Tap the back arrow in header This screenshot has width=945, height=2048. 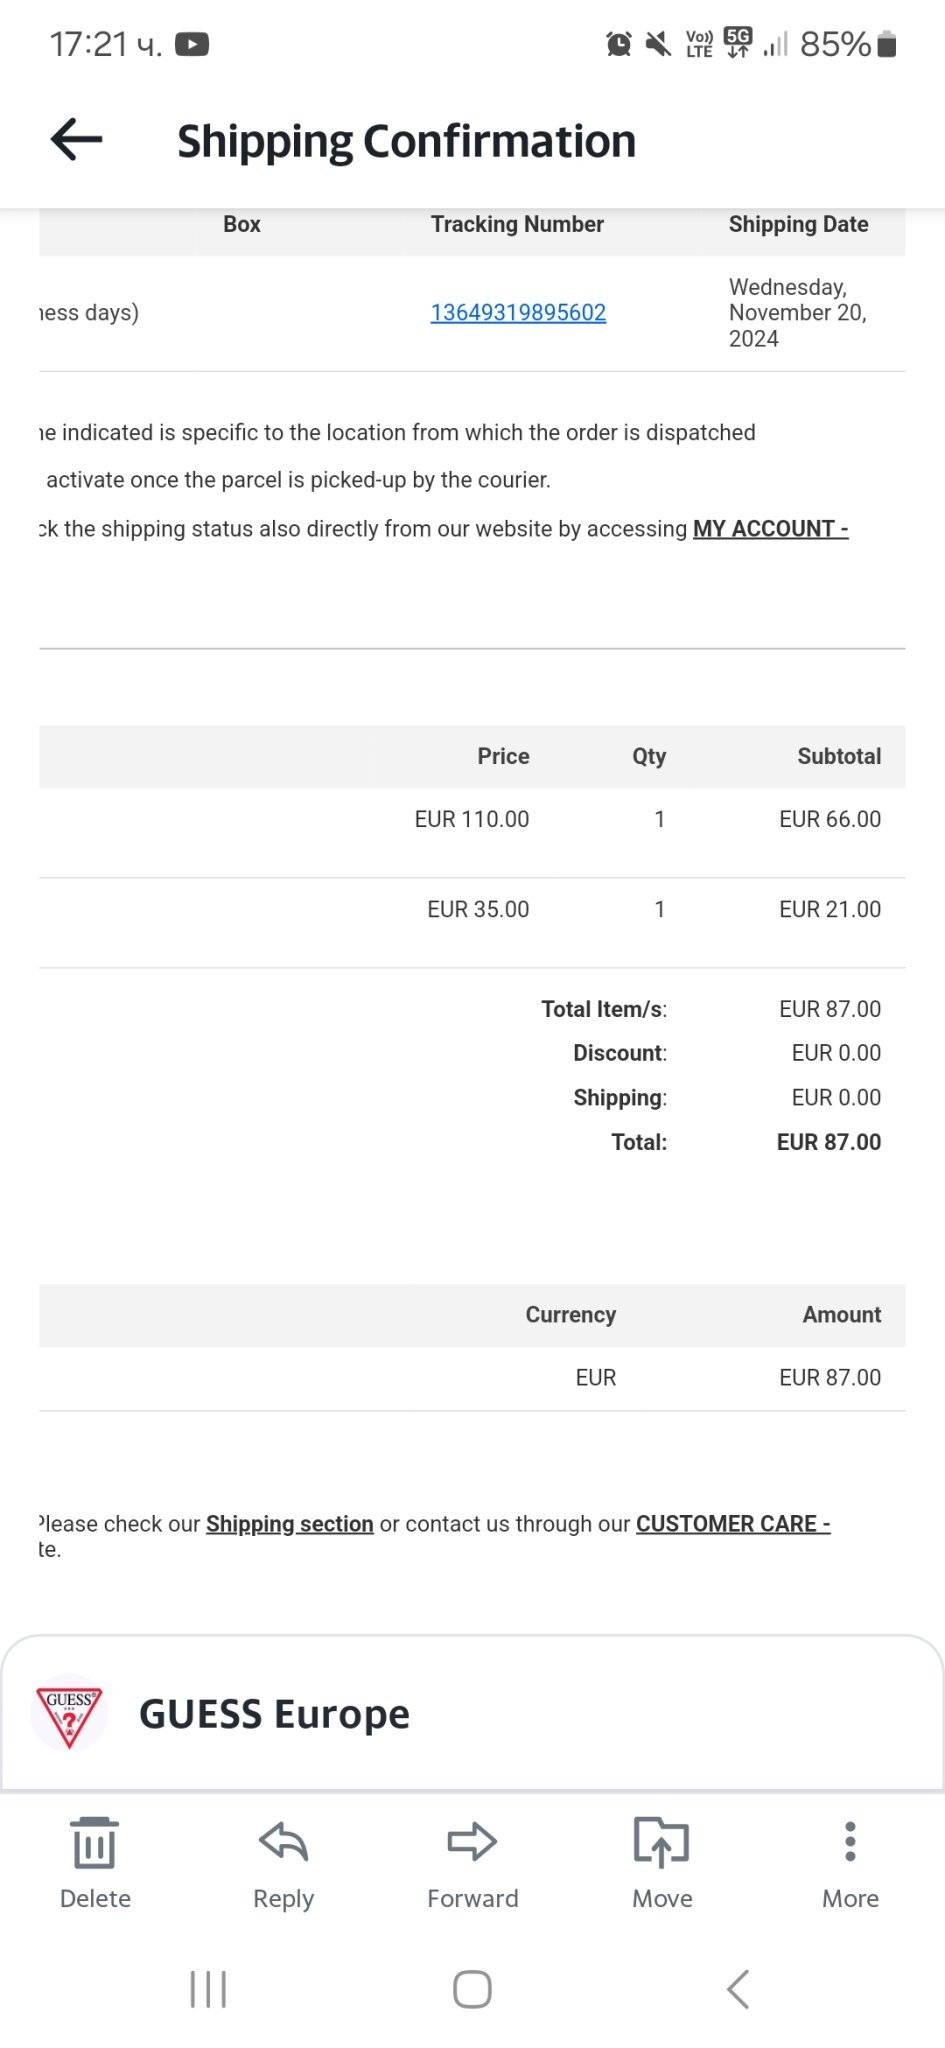click(x=77, y=139)
